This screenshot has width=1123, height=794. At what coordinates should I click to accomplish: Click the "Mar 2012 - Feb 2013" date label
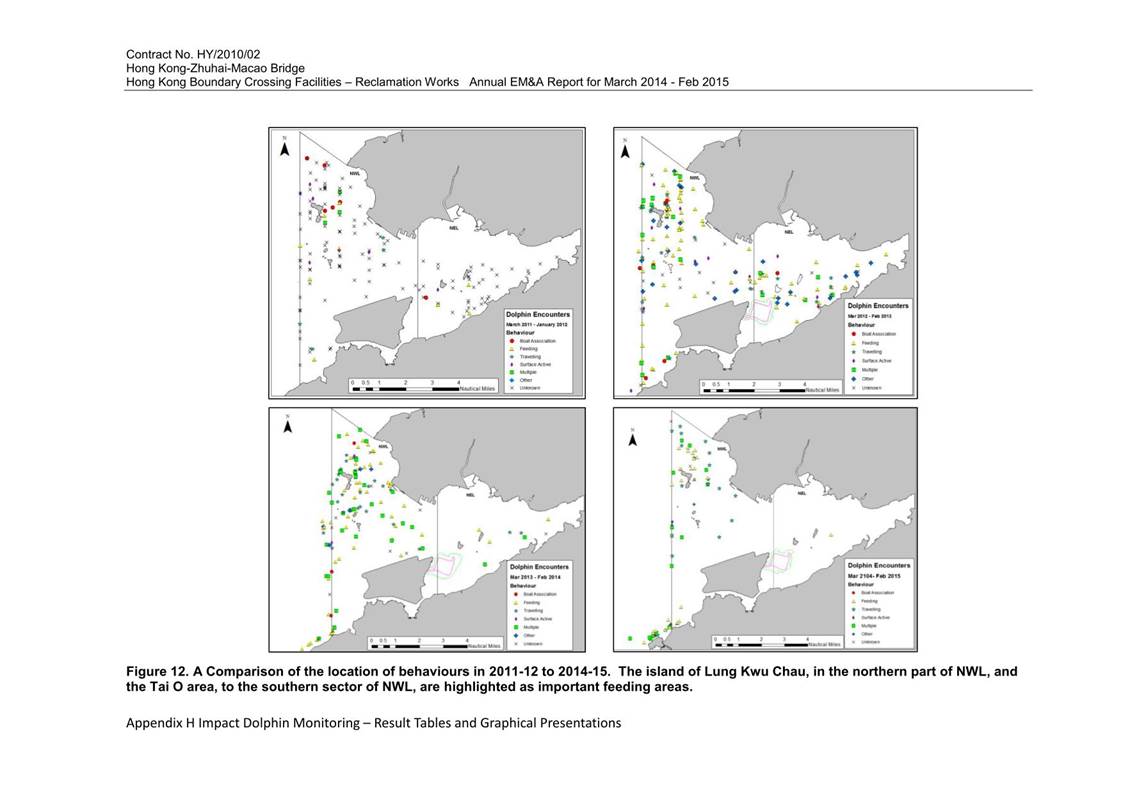point(869,316)
